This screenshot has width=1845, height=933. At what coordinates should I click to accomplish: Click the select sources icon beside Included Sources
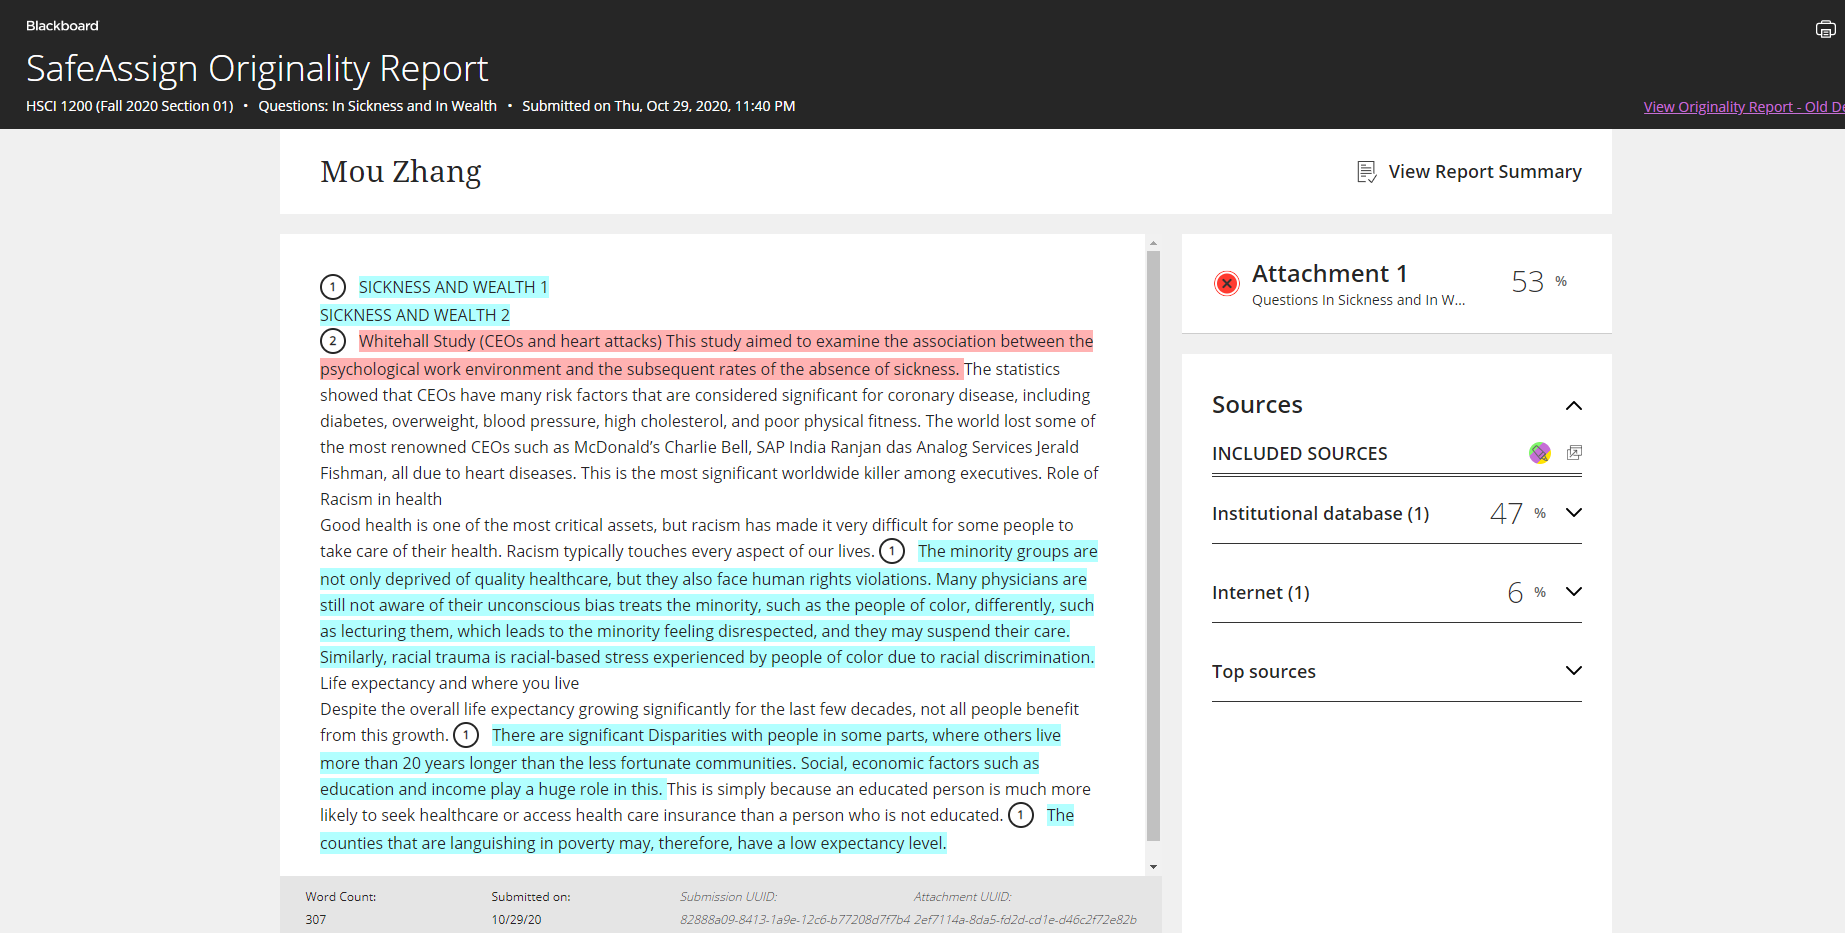[x=1574, y=453]
